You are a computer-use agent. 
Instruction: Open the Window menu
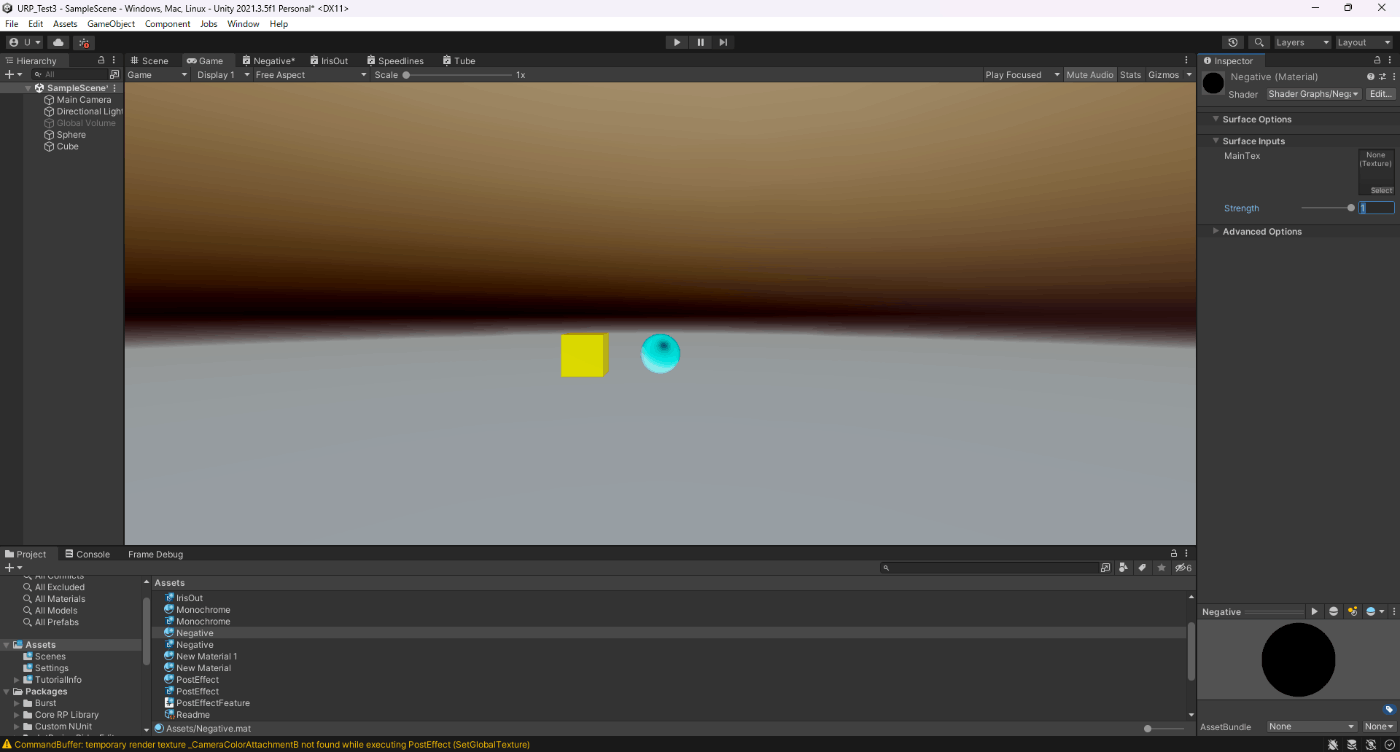(243, 24)
